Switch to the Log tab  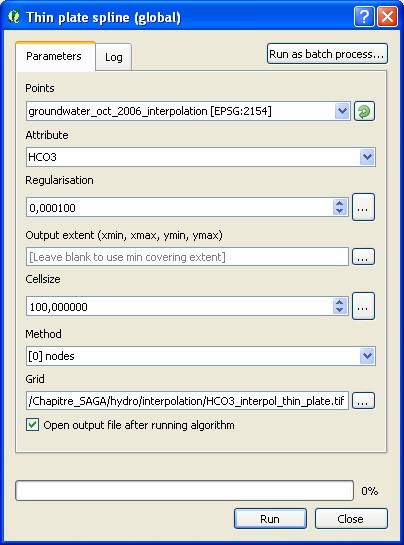click(x=114, y=57)
